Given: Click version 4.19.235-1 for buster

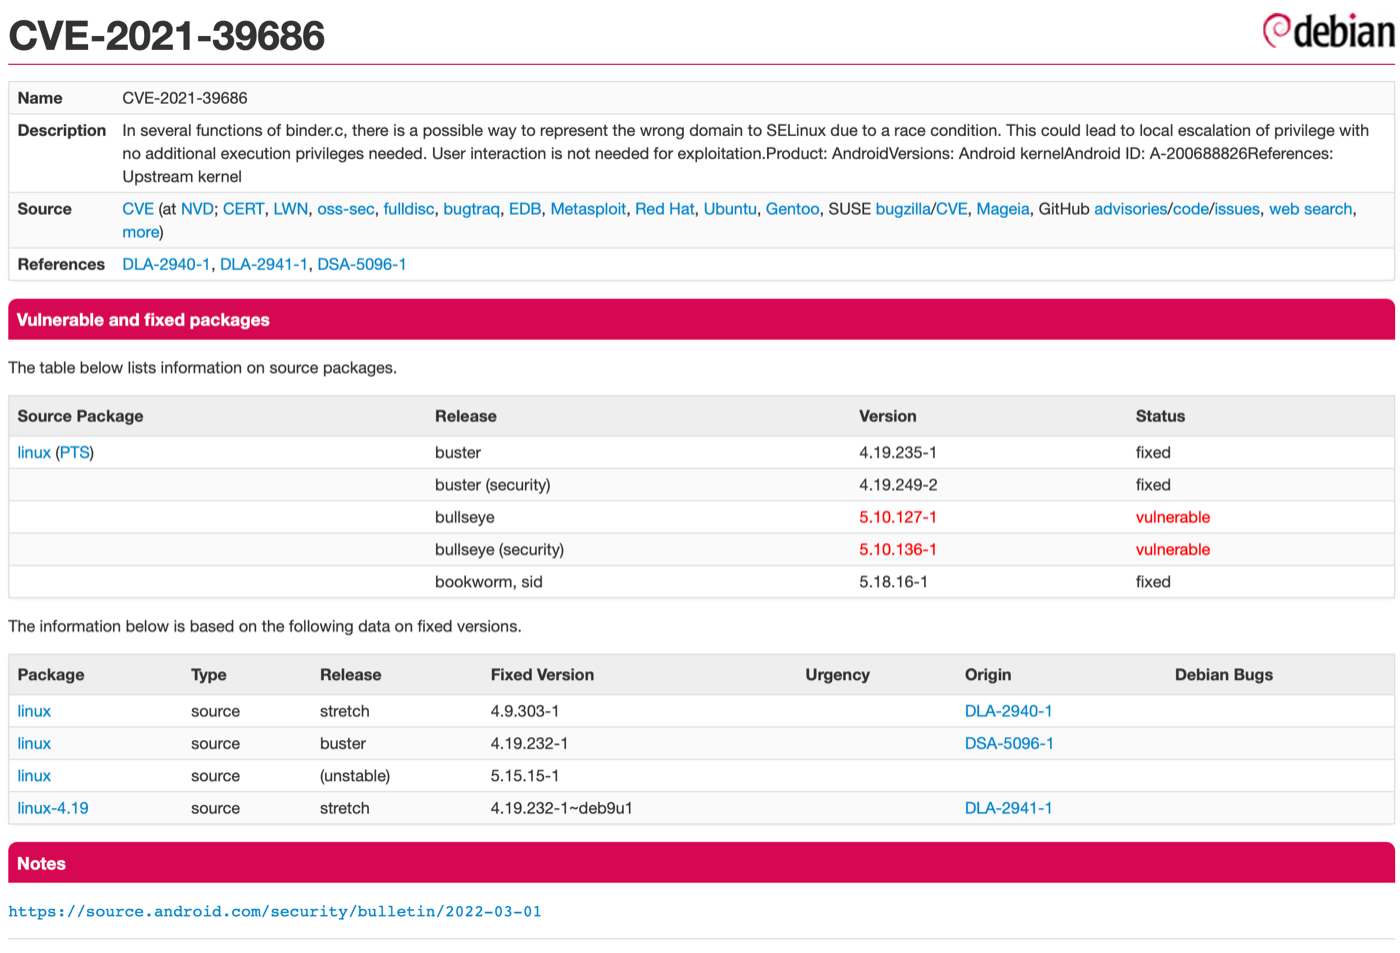Looking at the screenshot, I should 898,453.
